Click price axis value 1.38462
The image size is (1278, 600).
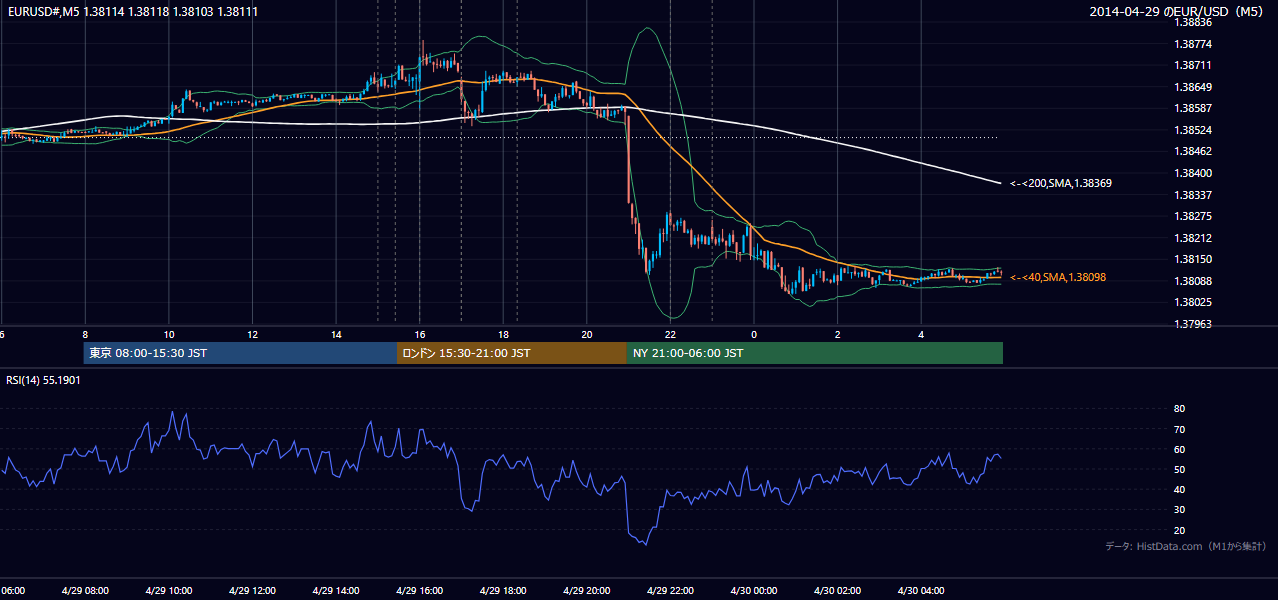click(x=1193, y=151)
